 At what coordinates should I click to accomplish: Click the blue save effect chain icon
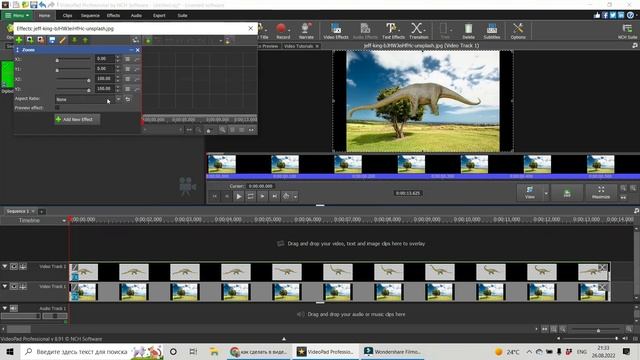click(x=52, y=40)
